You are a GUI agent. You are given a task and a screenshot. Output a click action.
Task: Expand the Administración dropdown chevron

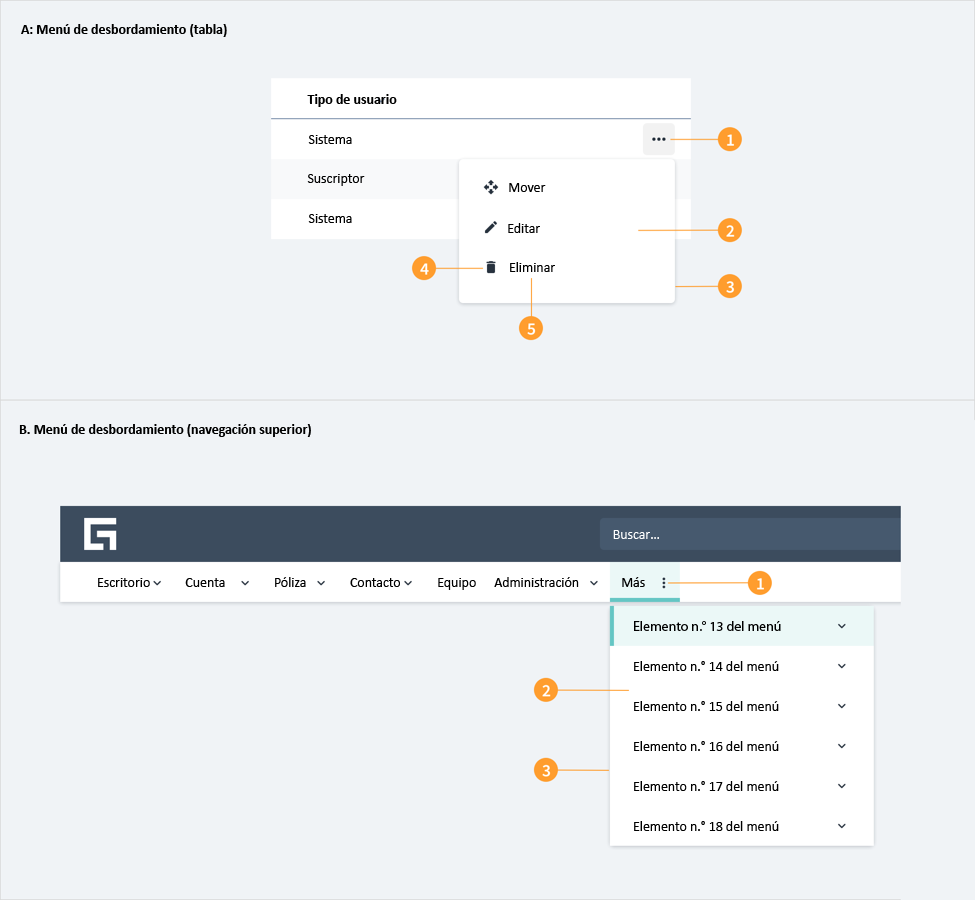[594, 583]
